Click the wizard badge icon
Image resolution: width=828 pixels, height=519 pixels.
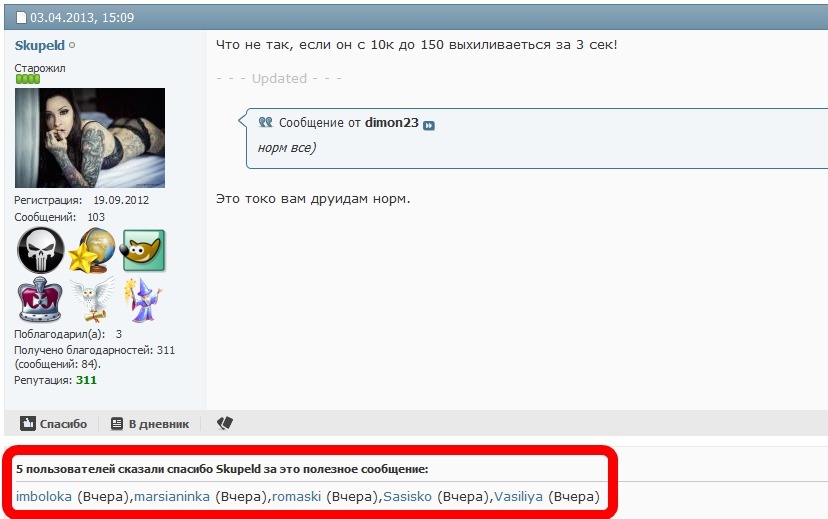point(143,299)
